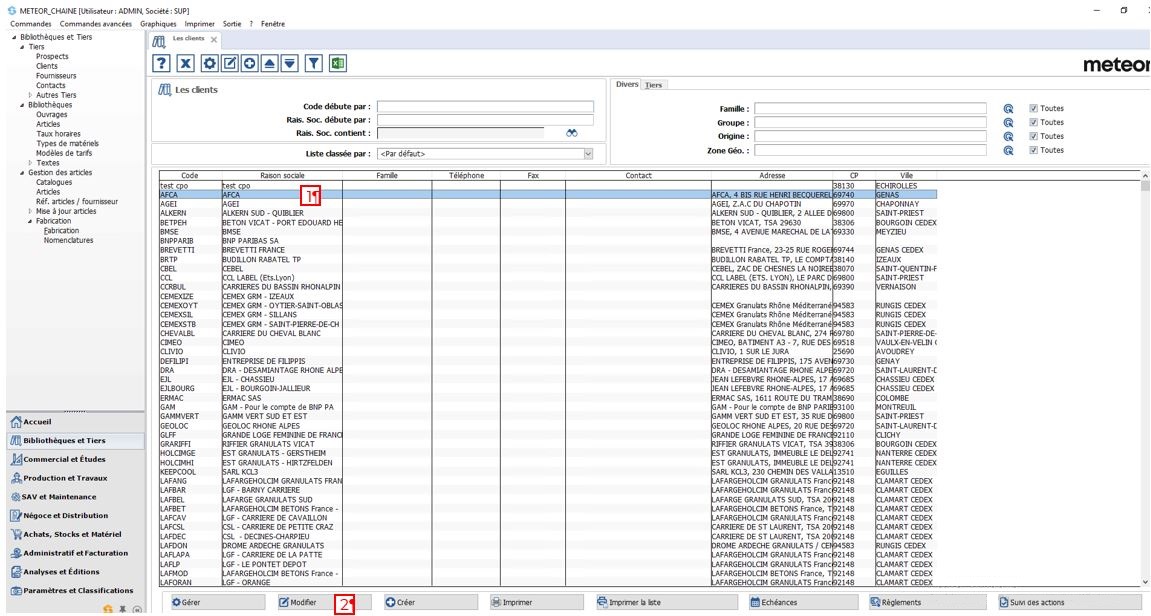Select the BNP PARIBAS SA row
This screenshot has width=1151, height=616.
tap(548, 241)
